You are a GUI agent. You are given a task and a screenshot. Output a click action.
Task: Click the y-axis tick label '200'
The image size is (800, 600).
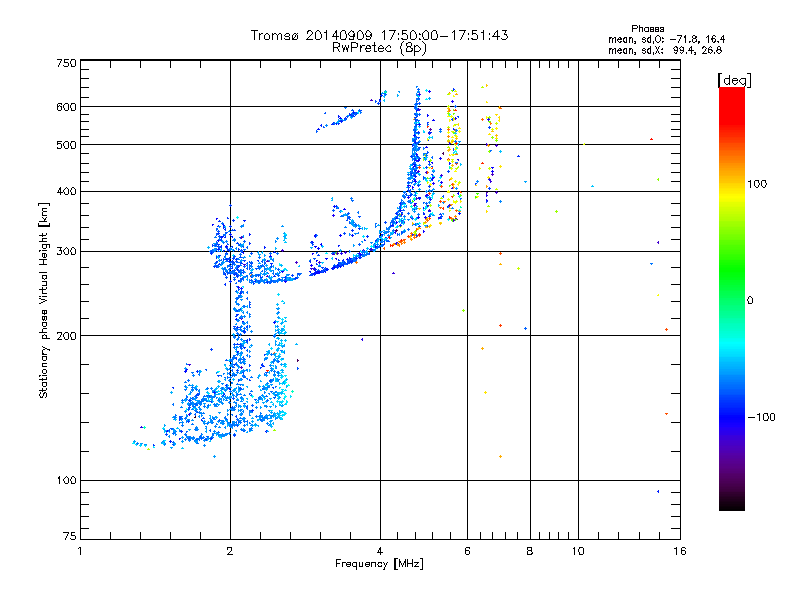tap(66, 336)
